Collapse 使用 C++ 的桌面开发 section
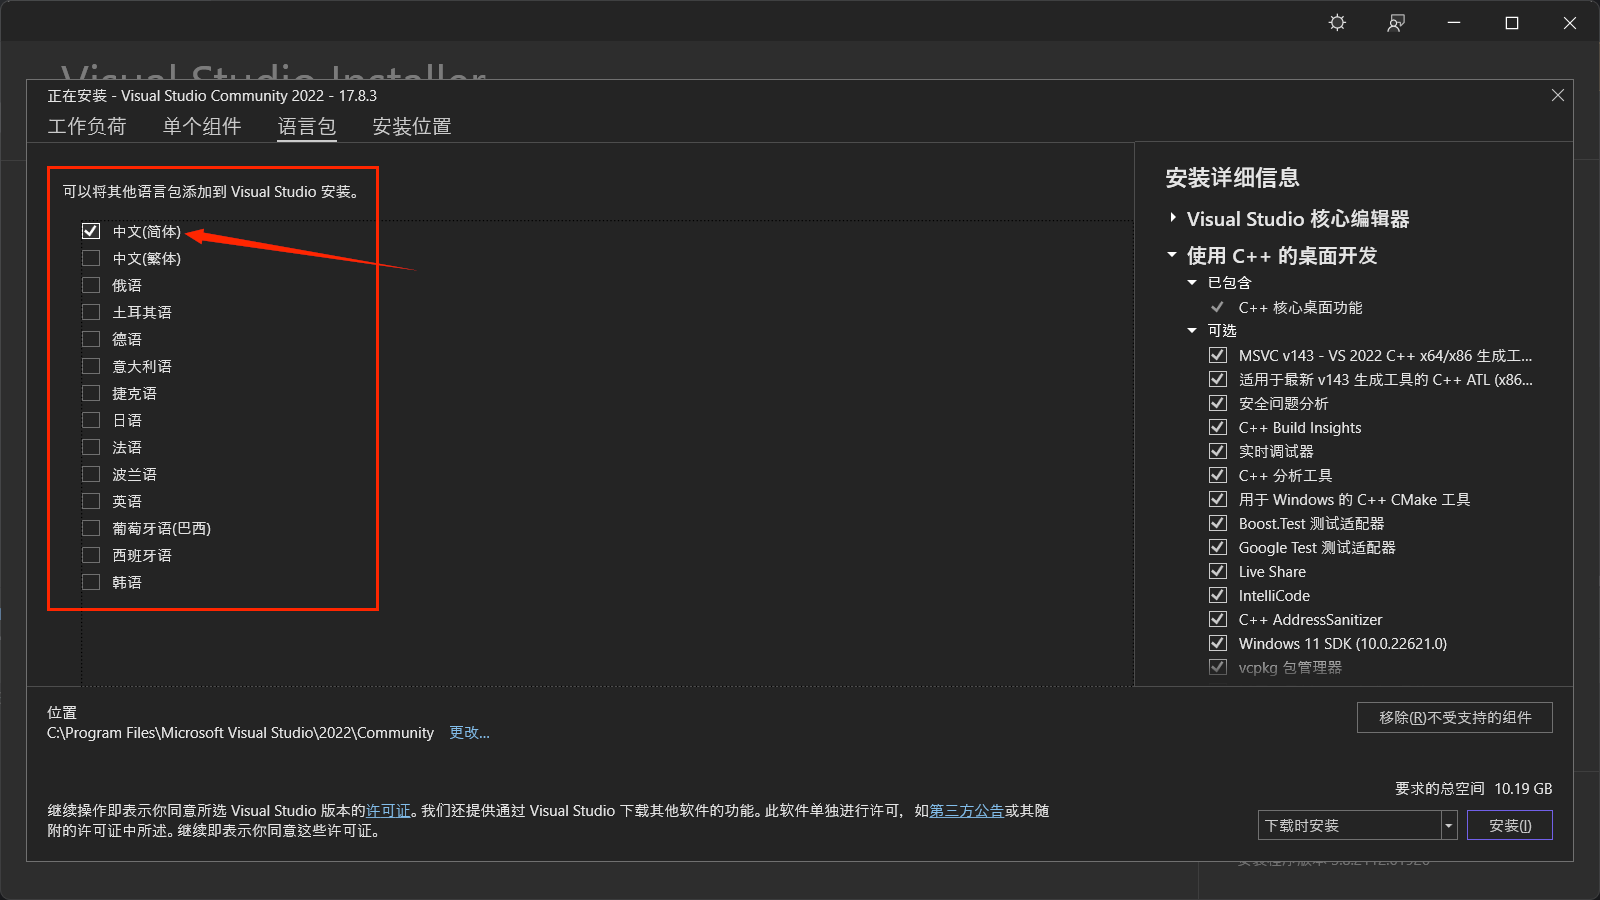Viewport: 1600px width, 900px height. point(1172,255)
